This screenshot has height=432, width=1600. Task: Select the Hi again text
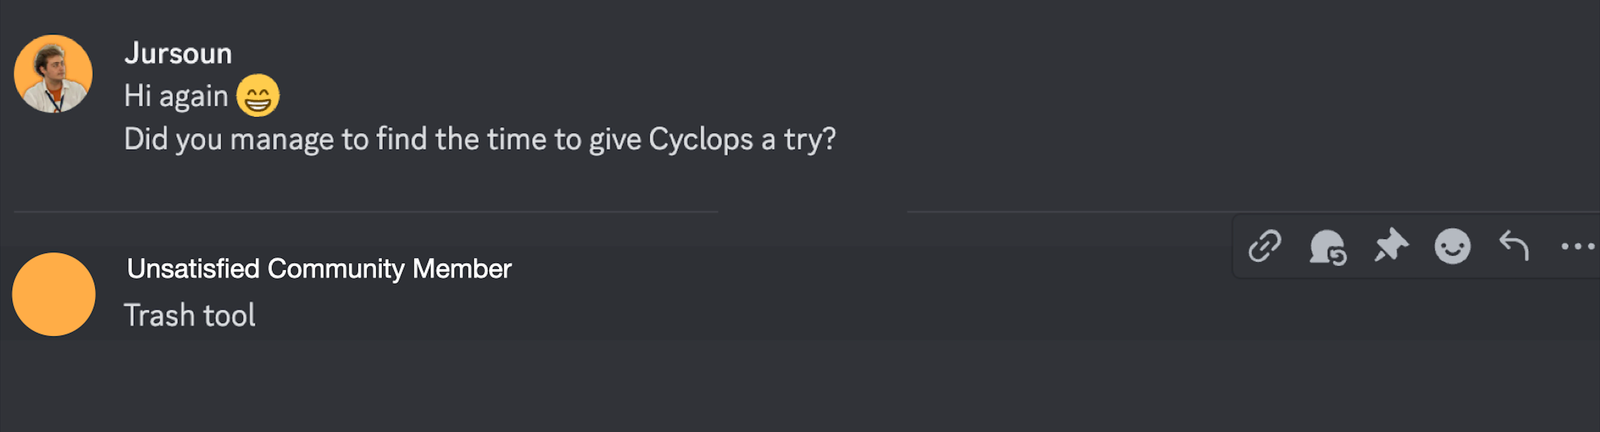click(176, 96)
